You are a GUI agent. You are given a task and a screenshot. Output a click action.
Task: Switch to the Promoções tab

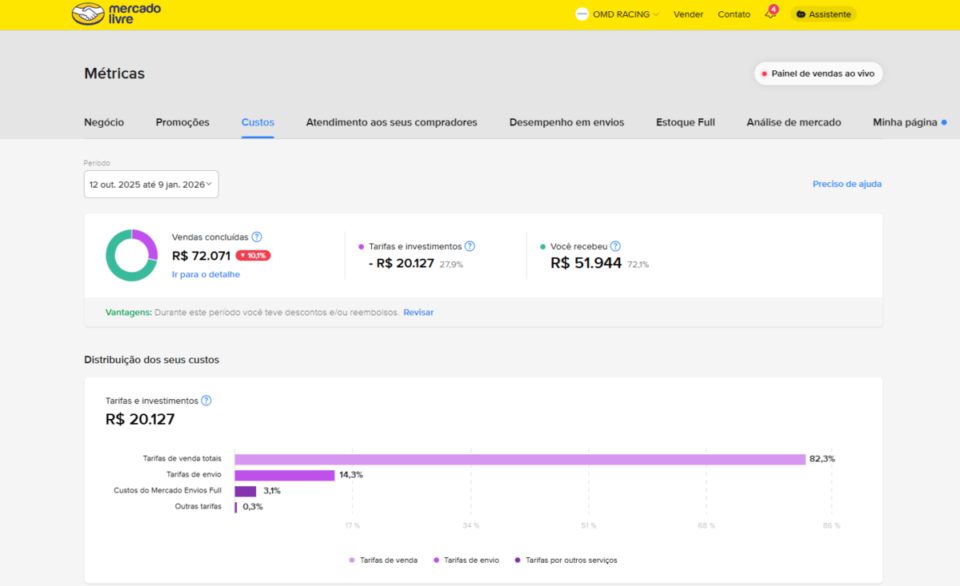click(182, 122)
